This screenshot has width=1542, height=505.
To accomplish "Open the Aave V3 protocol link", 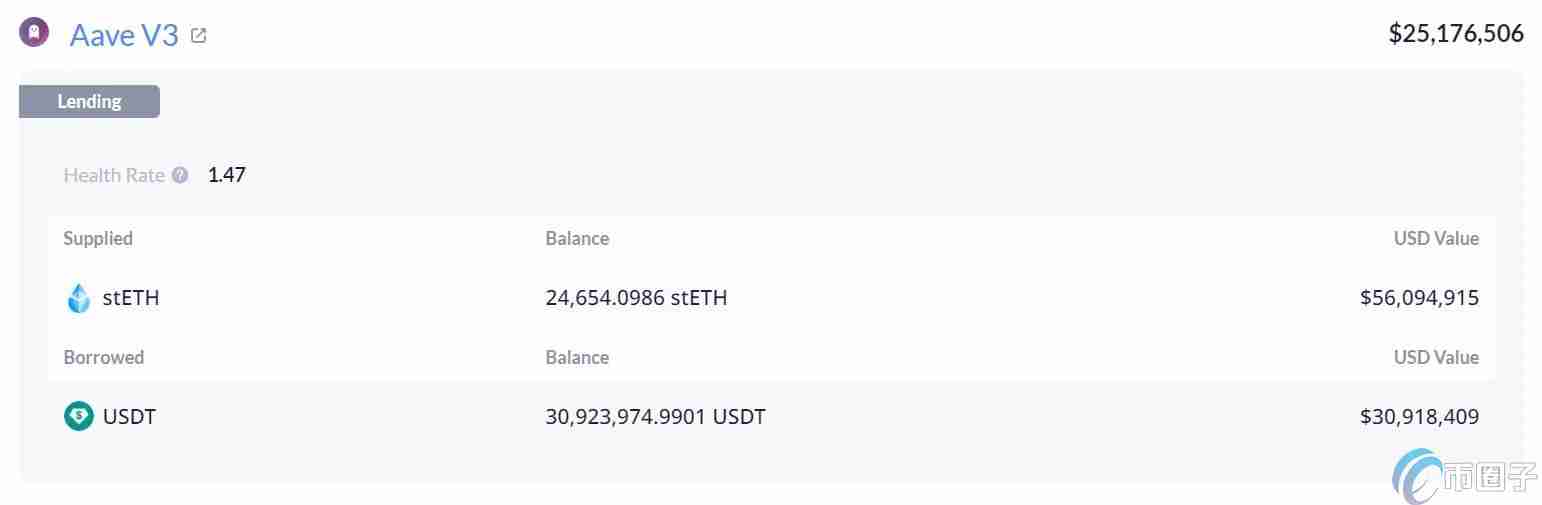I will [x=124, y=35].
